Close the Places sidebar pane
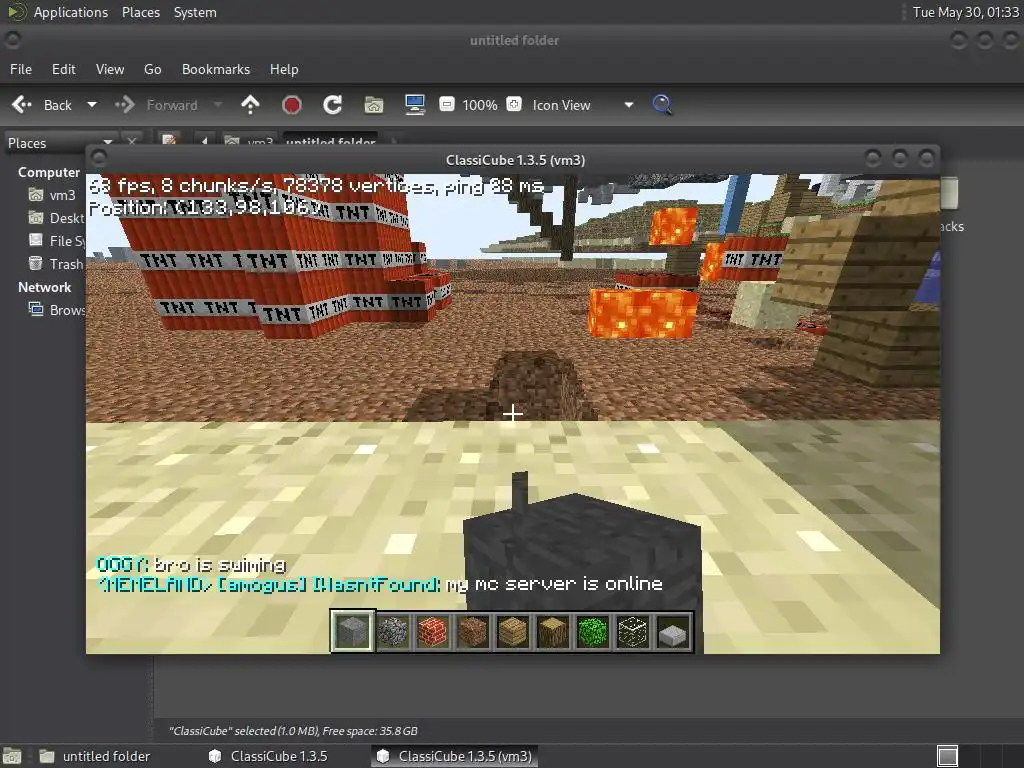The image size is (1024, 768). (x=132, y=142)
